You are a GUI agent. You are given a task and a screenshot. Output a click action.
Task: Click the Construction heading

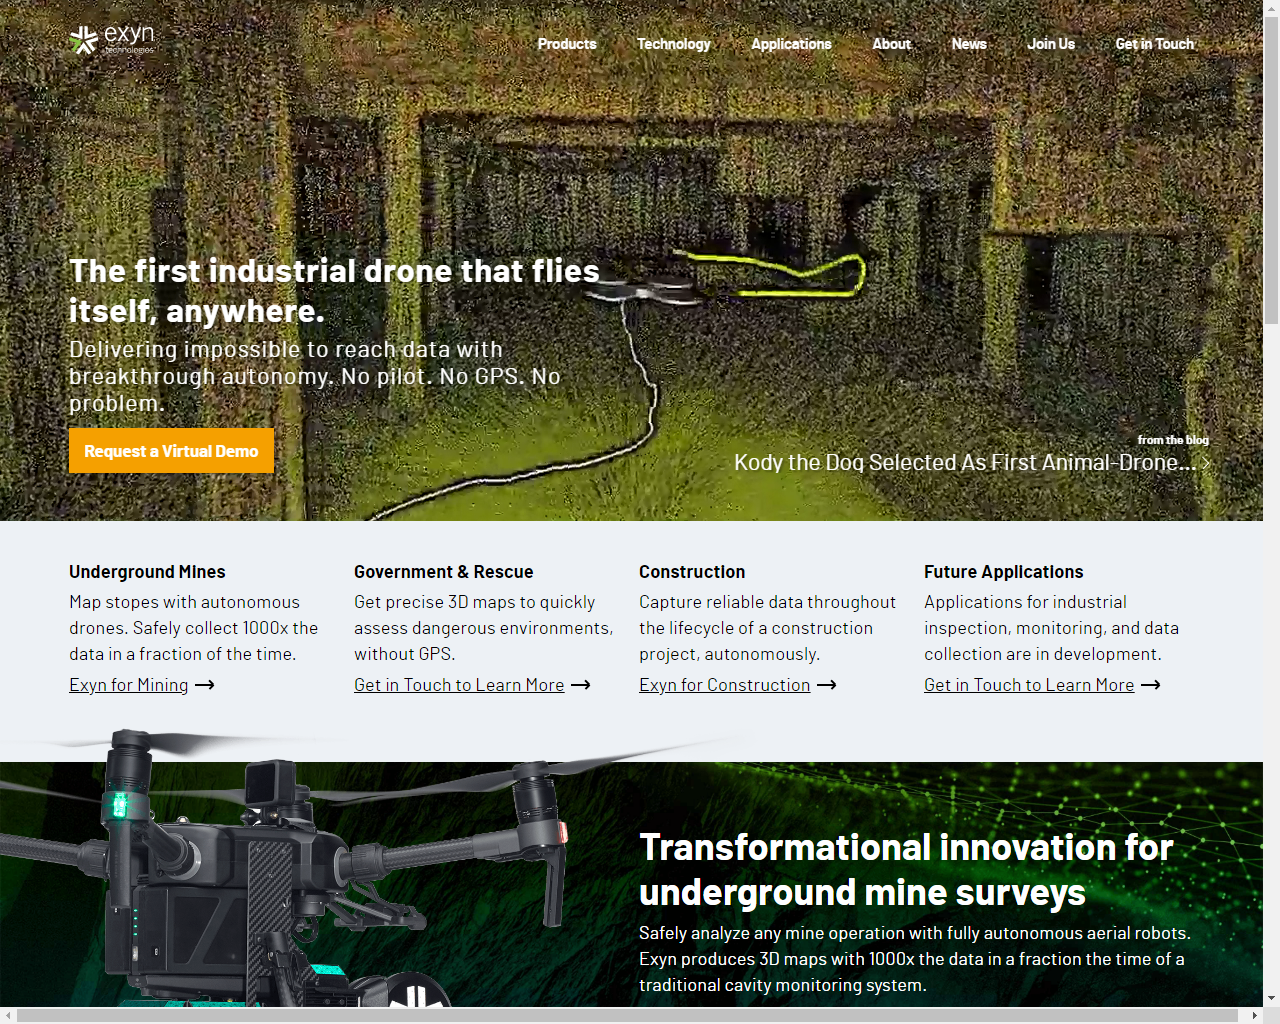pyautogui.click(x=692, y=572)
